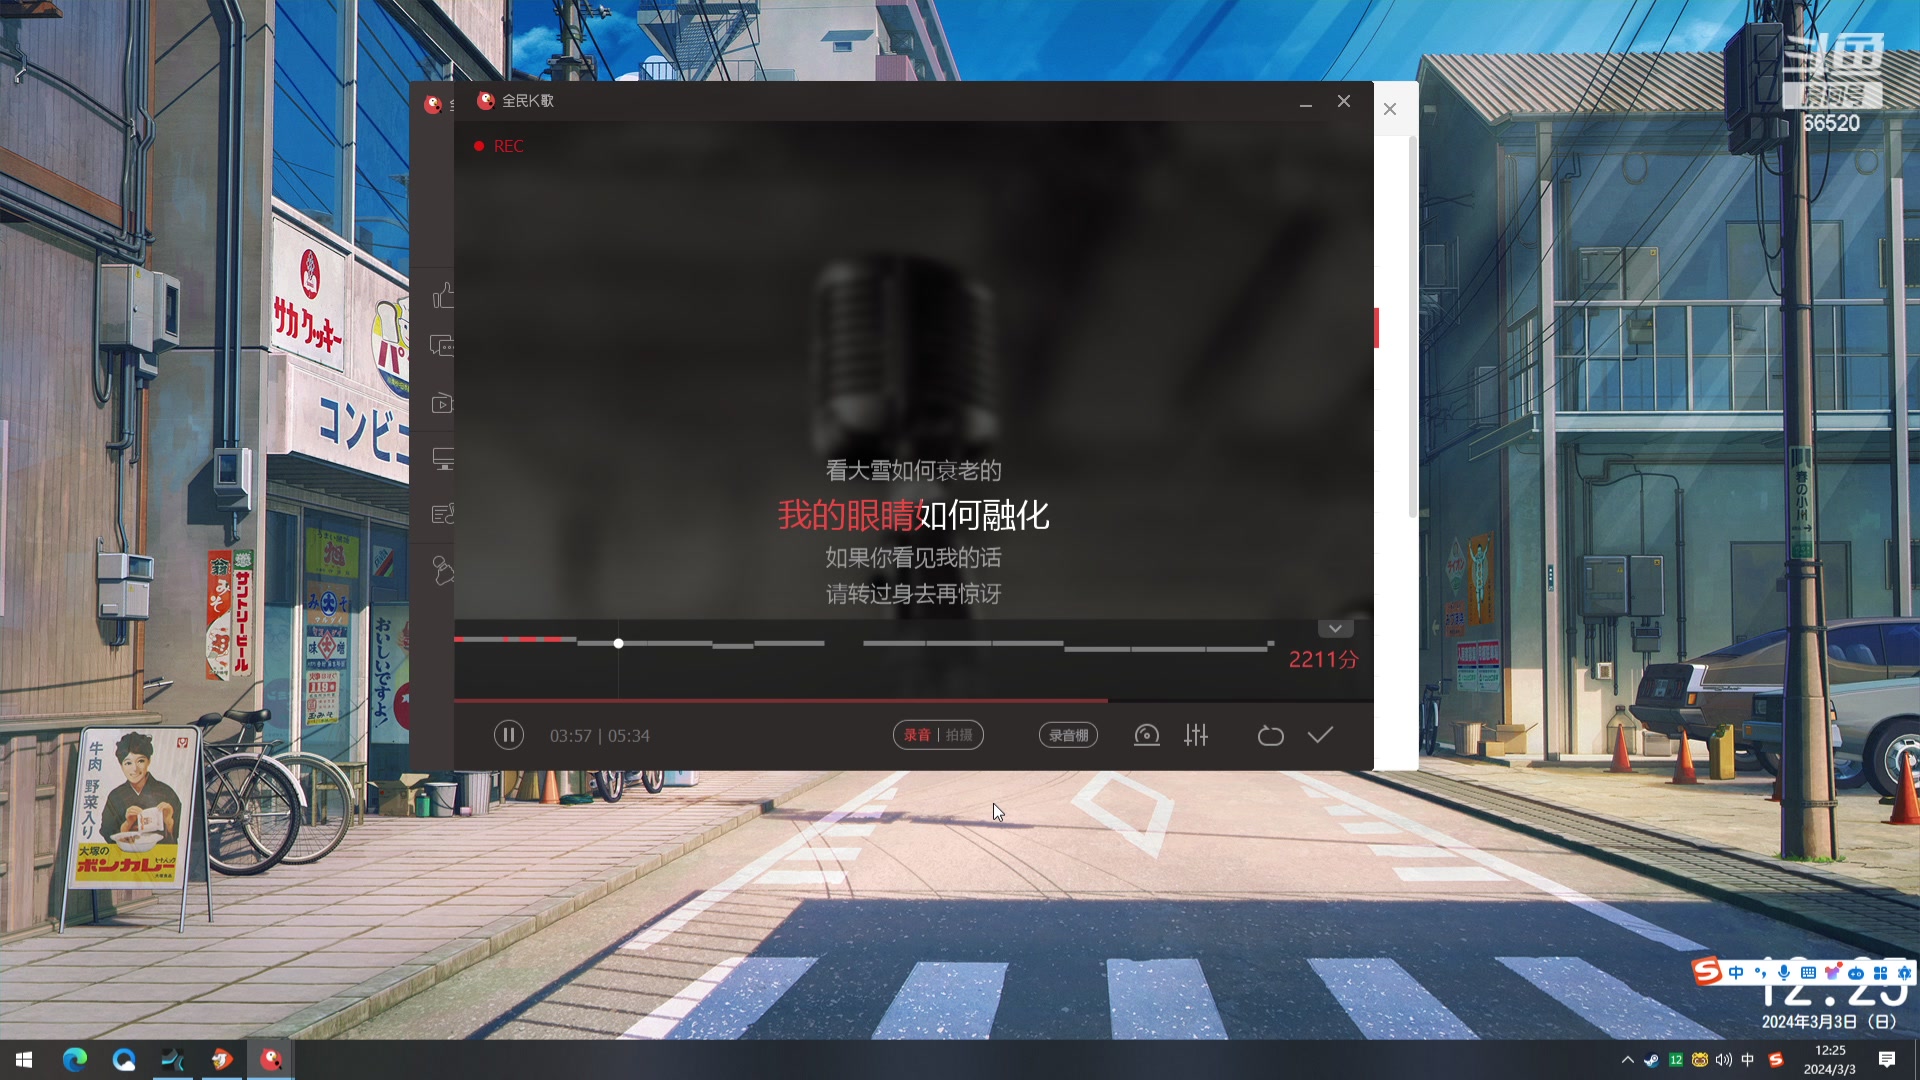Open the audio mixer tuning settings
This screenshot has width=1920, height=1080.
click(1196, 736)
